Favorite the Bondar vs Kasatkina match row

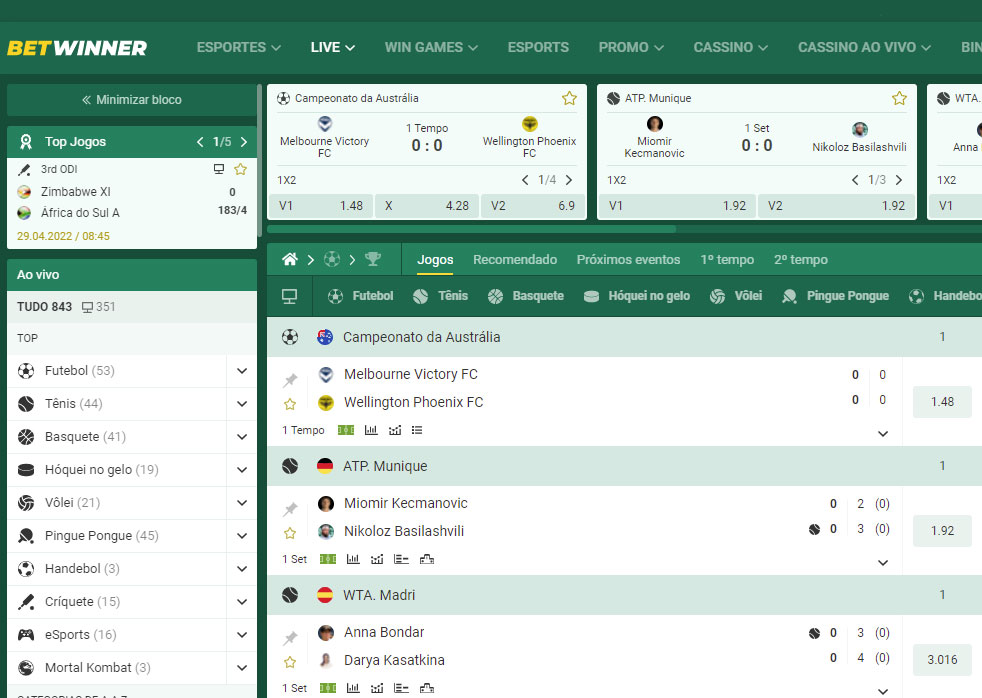pos(290,662)
